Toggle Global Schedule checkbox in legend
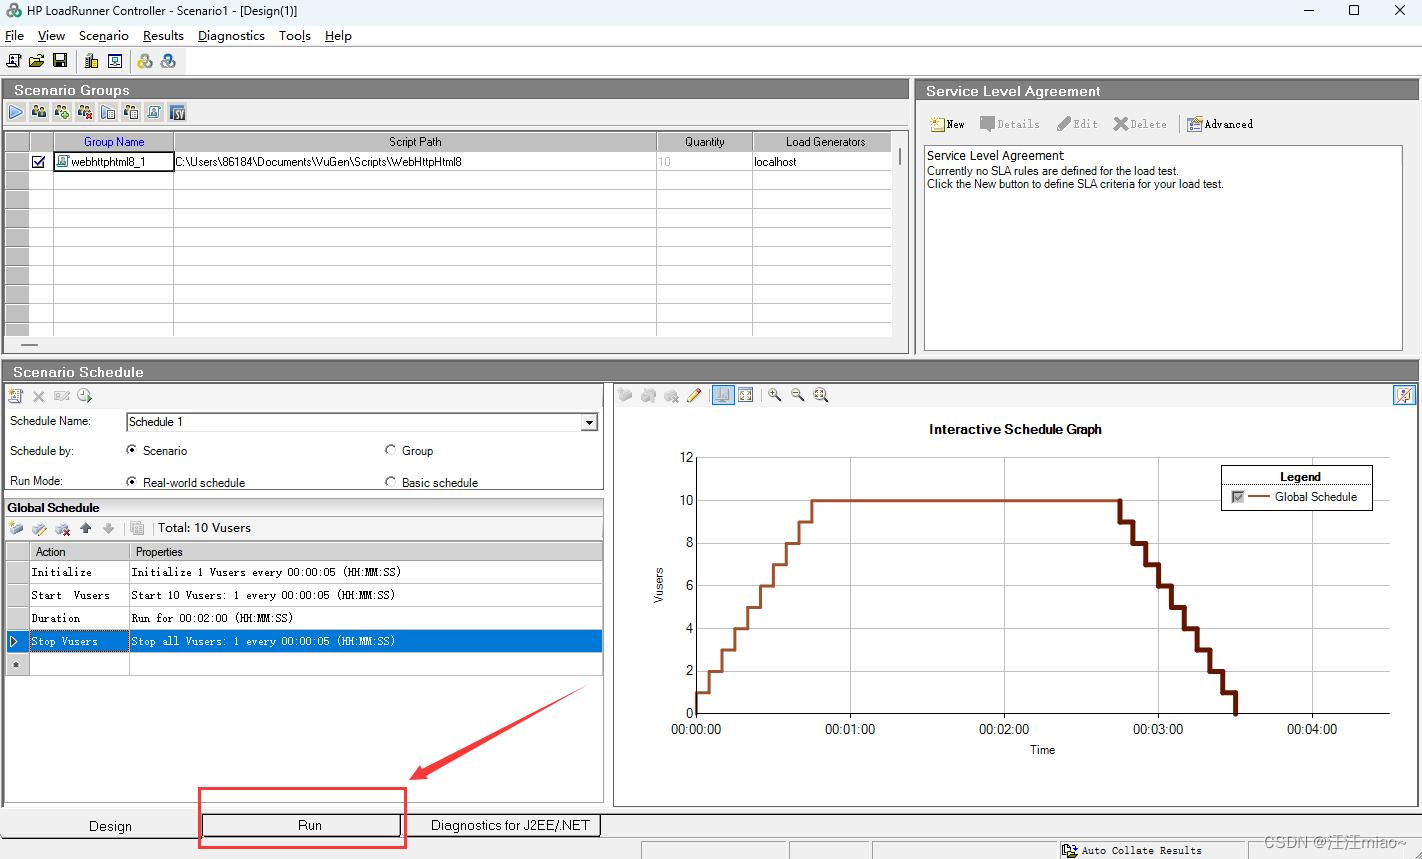 click(1238, 497)
